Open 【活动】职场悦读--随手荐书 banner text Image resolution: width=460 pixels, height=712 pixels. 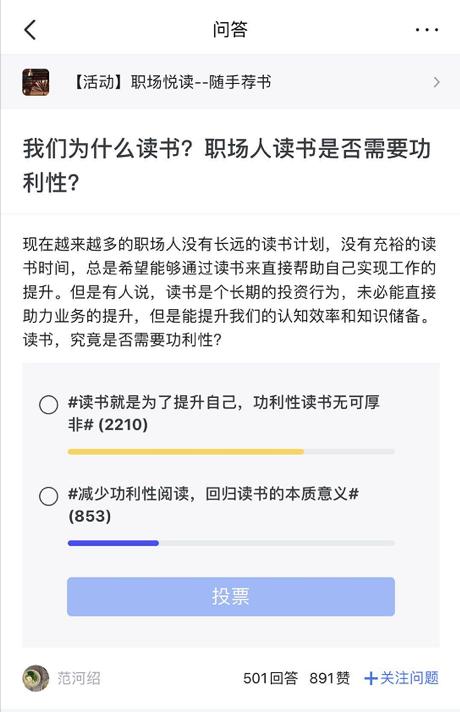point(170,82)
